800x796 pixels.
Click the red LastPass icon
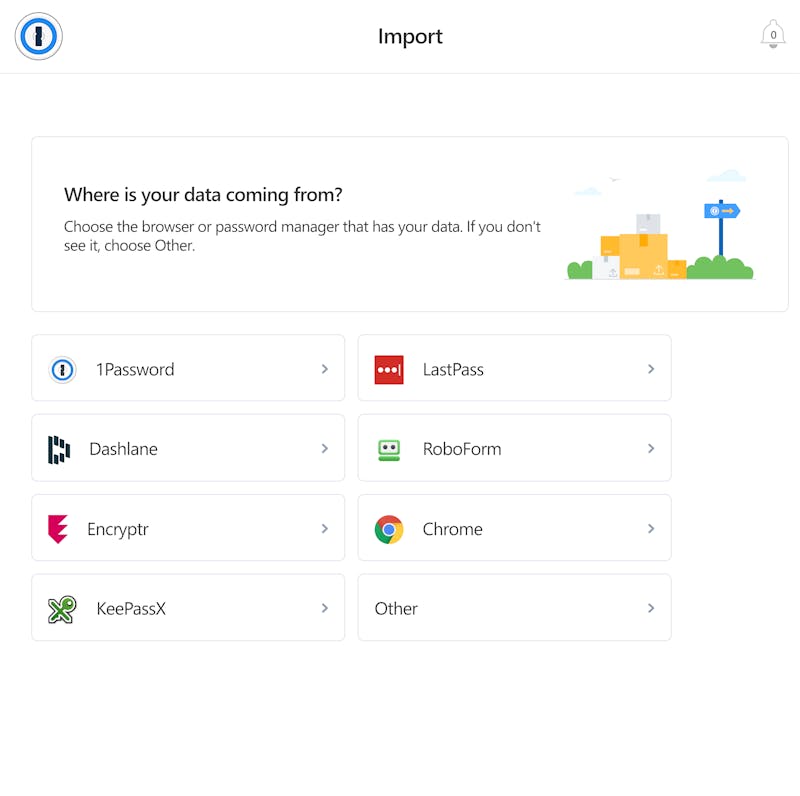(x=389, y=369)
